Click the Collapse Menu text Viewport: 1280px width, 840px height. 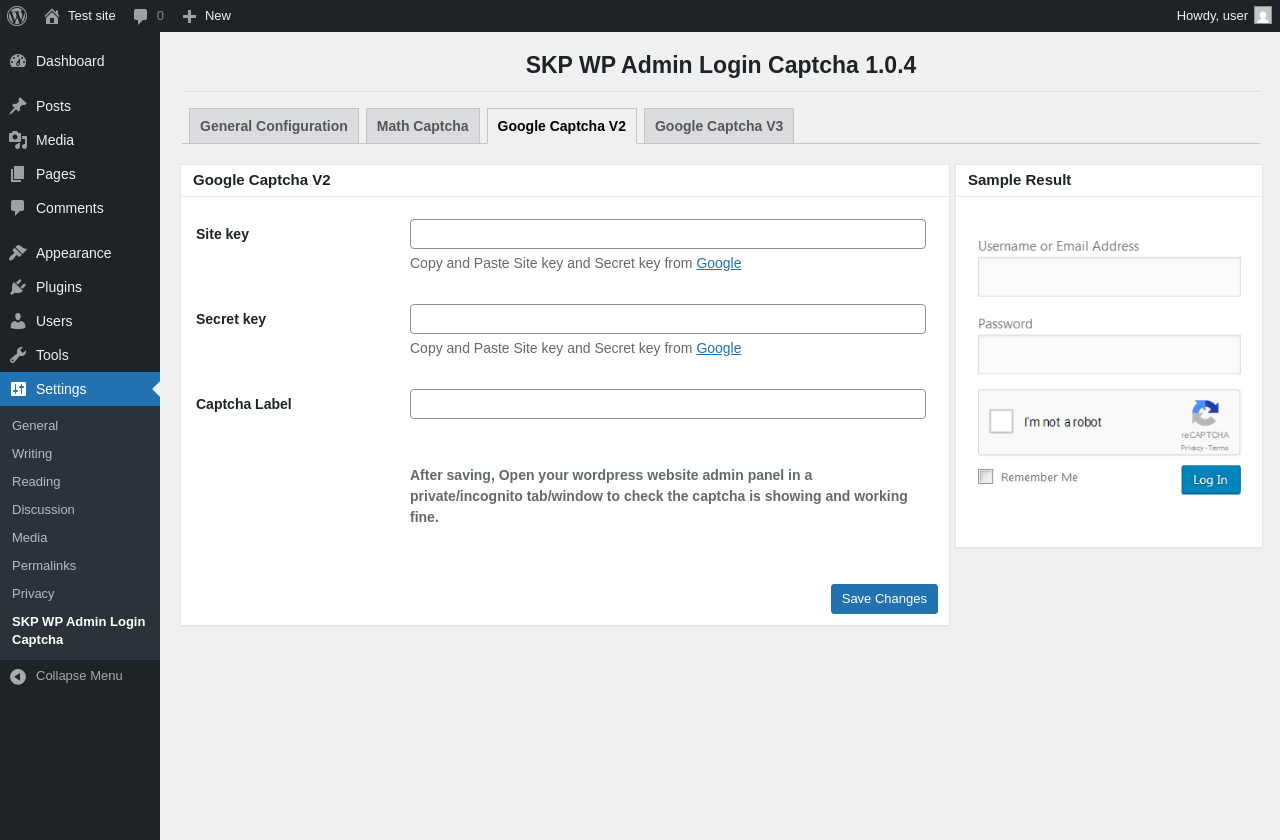tap(79, 676)
